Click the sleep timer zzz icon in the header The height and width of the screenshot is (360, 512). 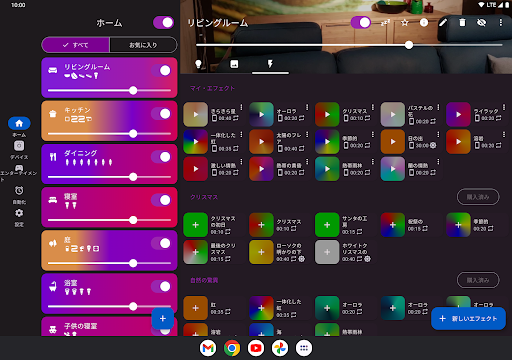(385, 23)
